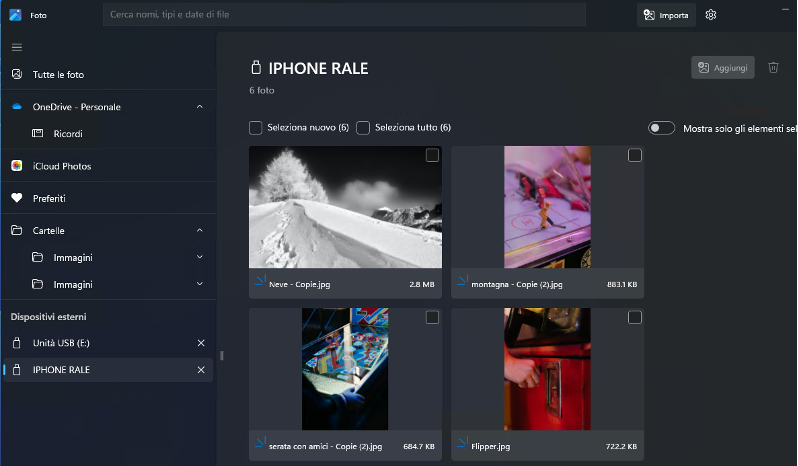The height and width of the screenshot is (466, 798).
Task: Click the Importa button
Action: click(666, 15)
